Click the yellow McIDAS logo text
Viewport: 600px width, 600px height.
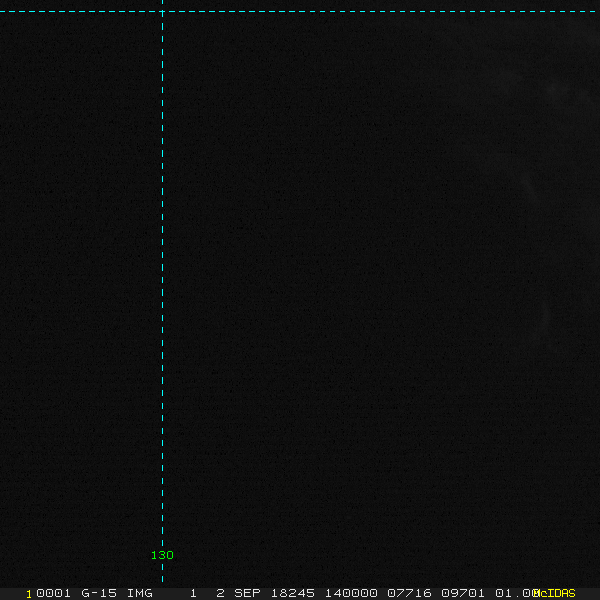(555, 593)
